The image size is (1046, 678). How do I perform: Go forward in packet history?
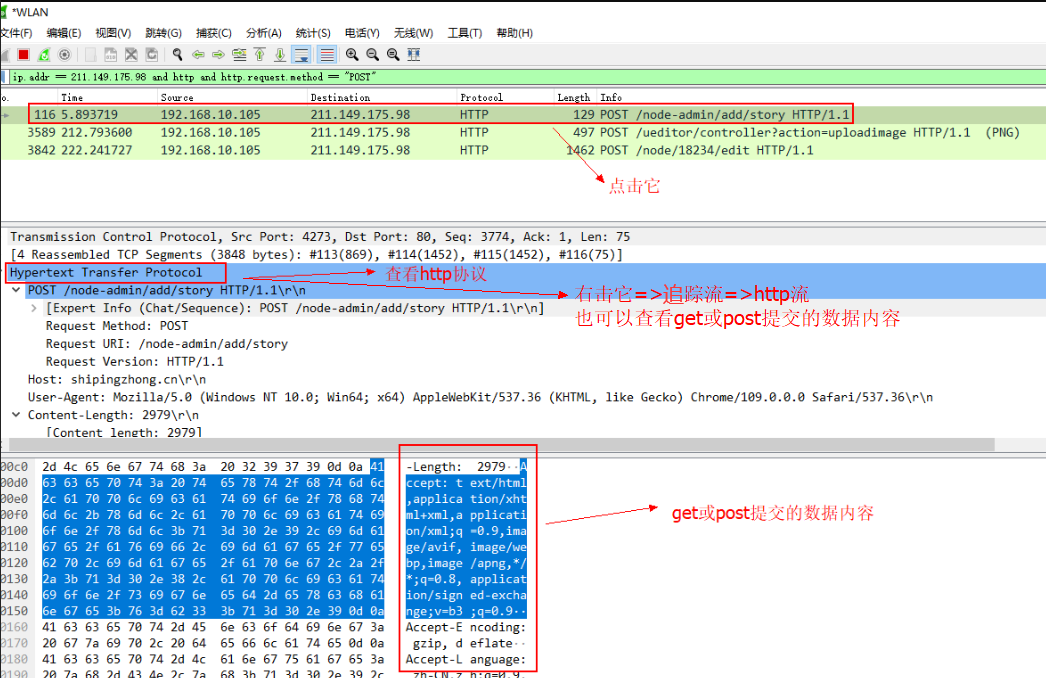[218, 55]
